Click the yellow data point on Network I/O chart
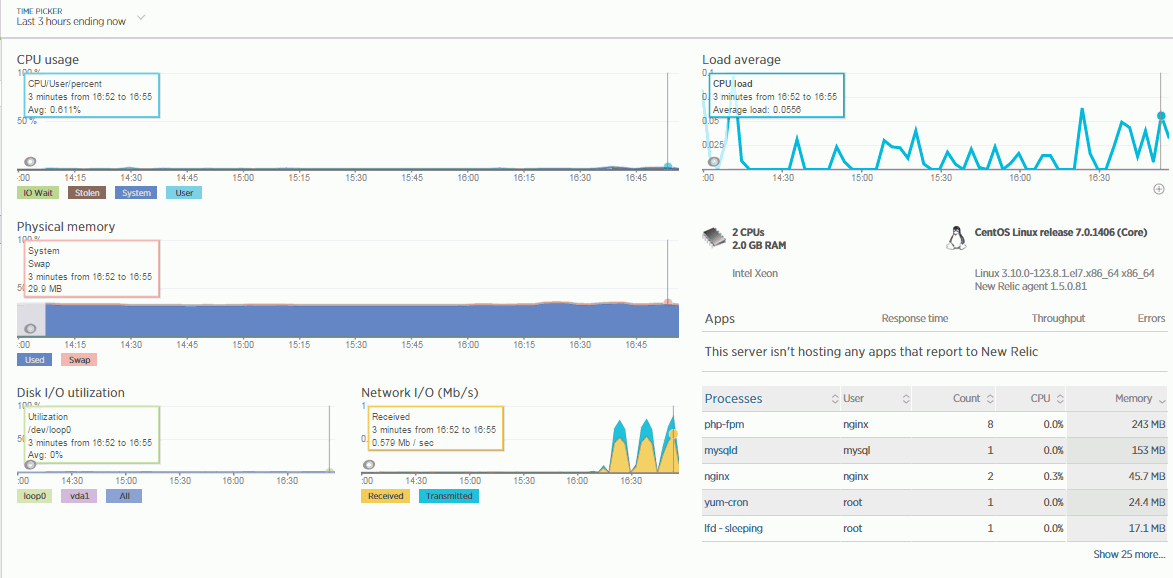This screenshot has width=1173, height=578. 673,433
